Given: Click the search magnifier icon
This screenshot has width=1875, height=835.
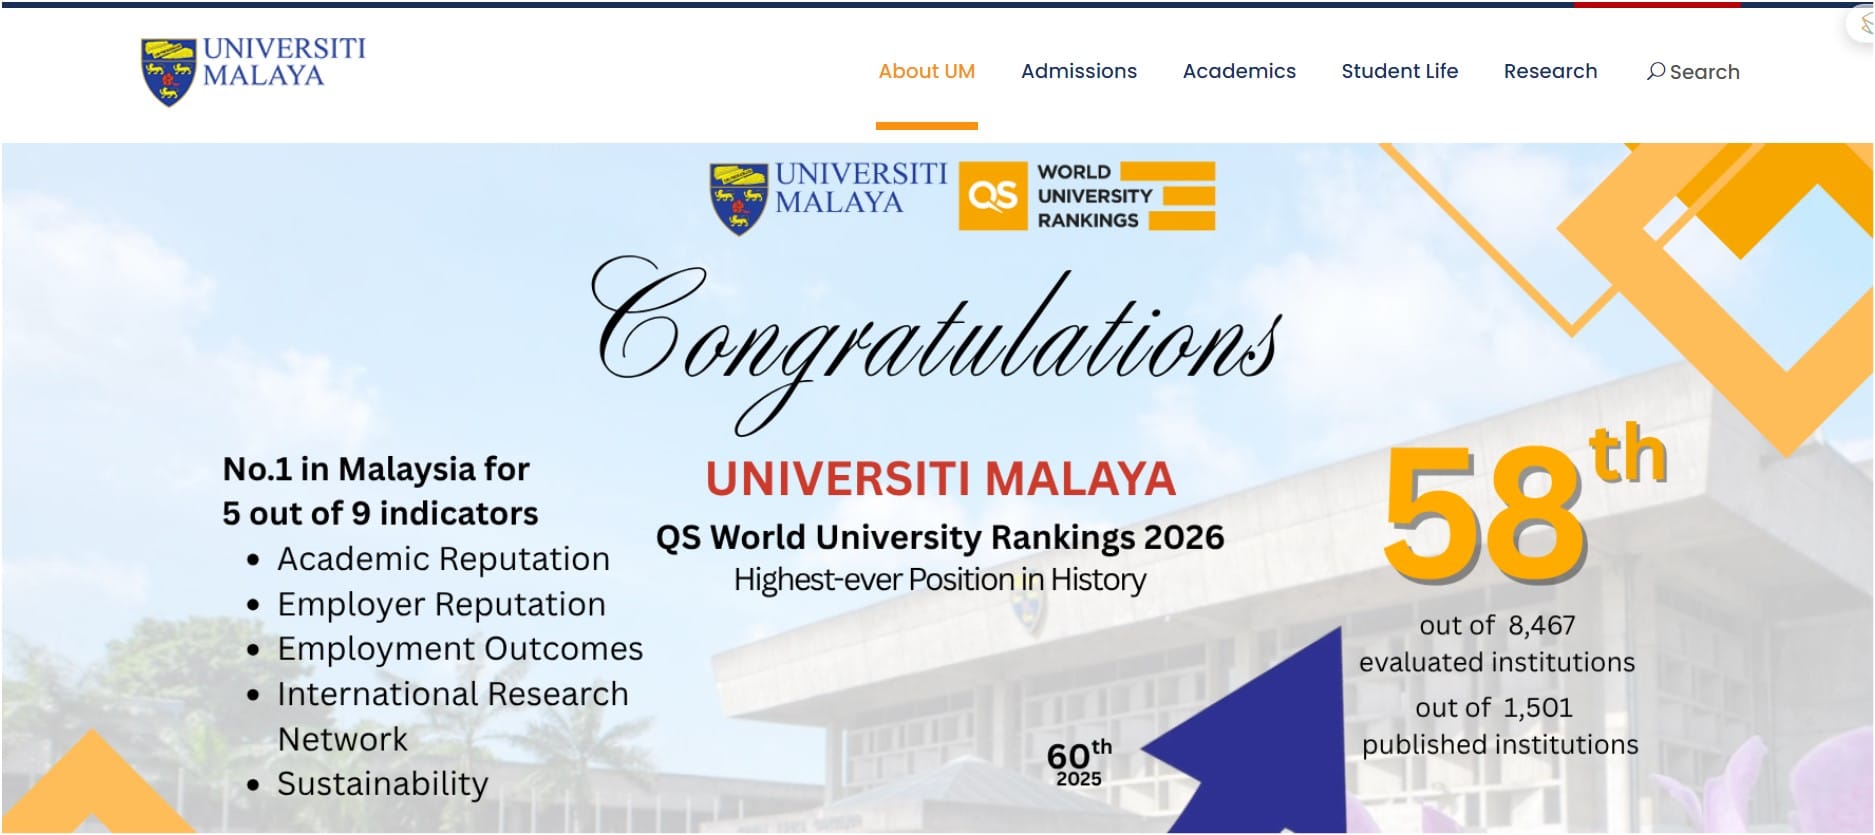Looking at the screenshot, I should click(1655, 71).
